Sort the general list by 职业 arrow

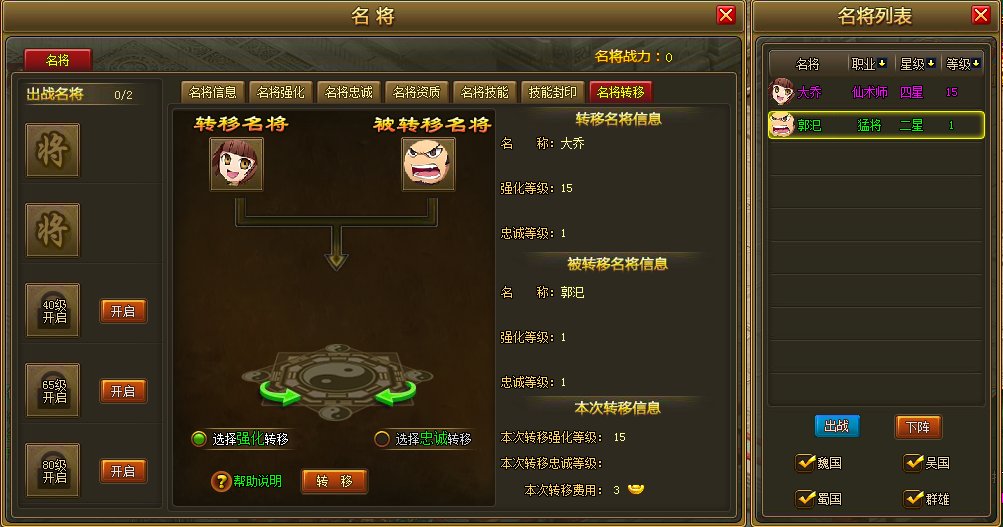882,63
